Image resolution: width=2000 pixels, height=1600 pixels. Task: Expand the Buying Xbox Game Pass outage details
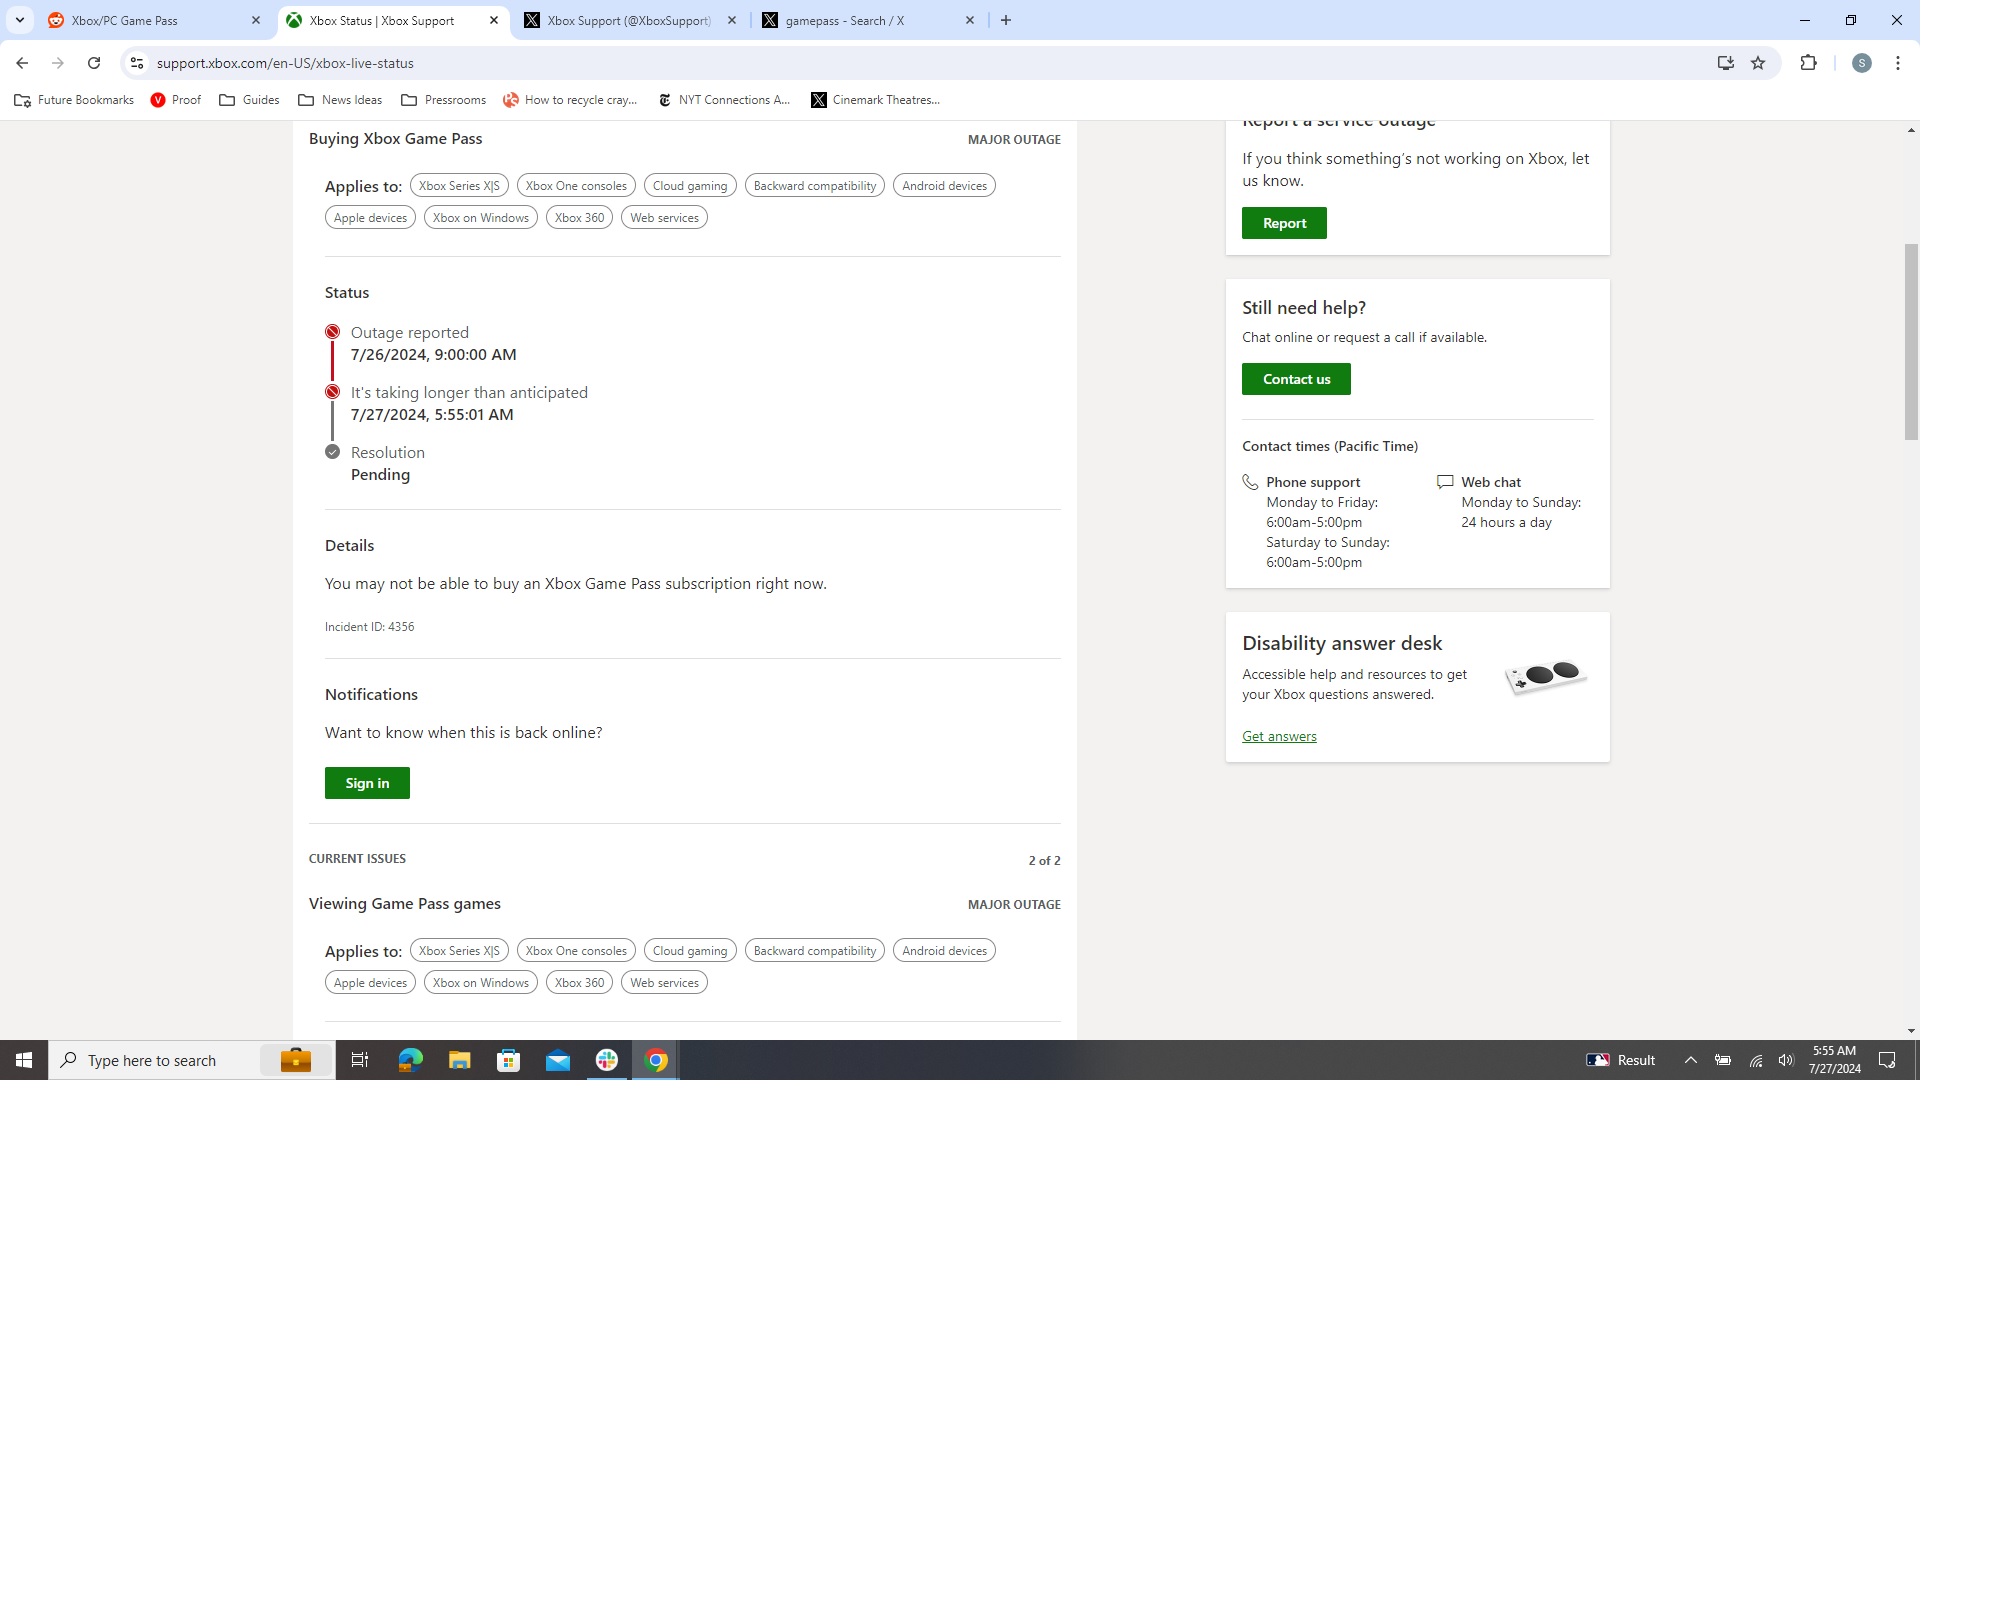click(x=686, y=139)
